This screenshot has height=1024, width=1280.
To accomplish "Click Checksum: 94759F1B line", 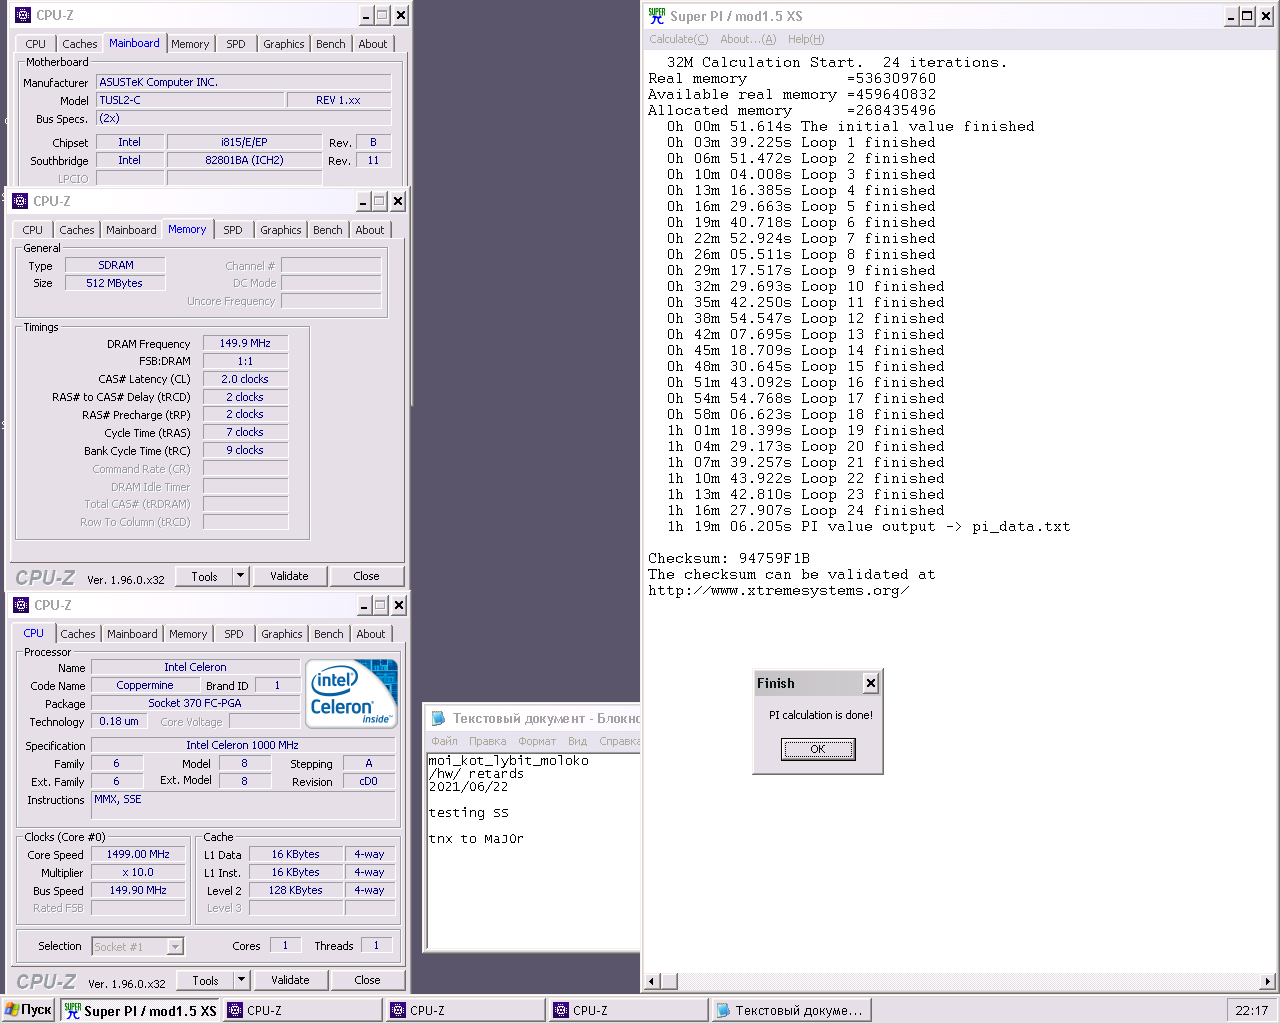I will (729, 558).
